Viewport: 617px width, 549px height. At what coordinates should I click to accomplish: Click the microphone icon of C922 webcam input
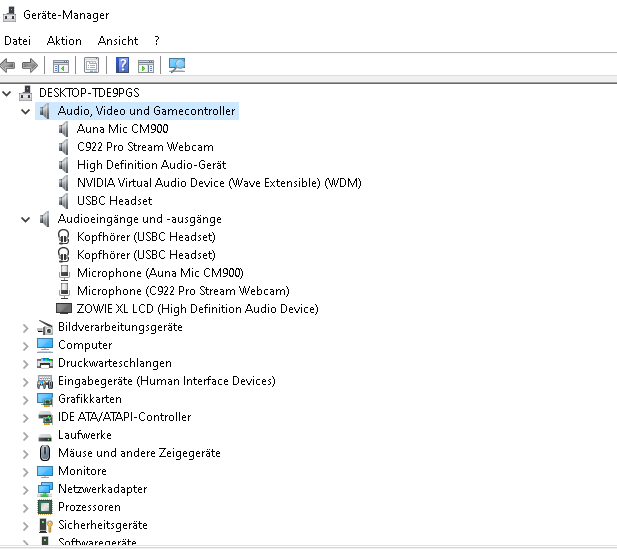pos(64,291)
